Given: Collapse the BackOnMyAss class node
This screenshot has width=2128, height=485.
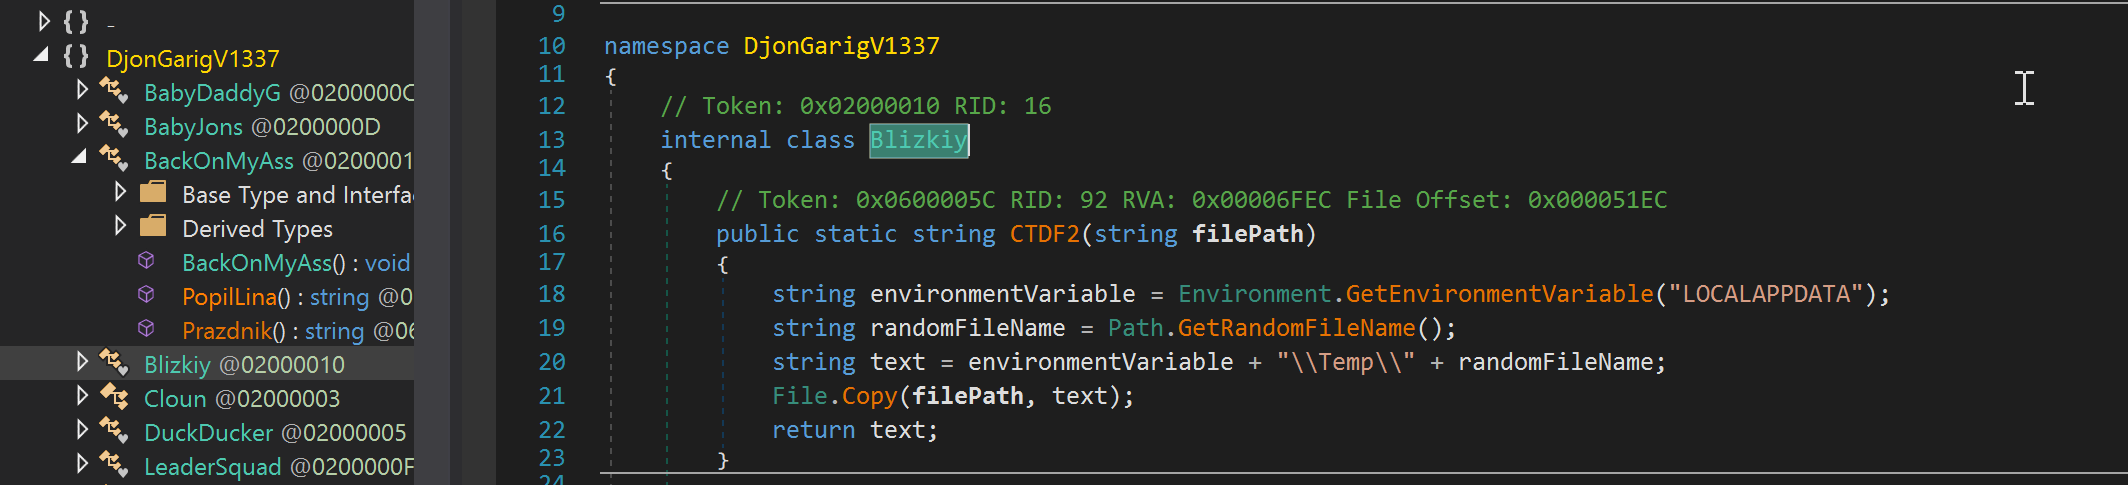Looking at the screenshot, I should (79, 157).
